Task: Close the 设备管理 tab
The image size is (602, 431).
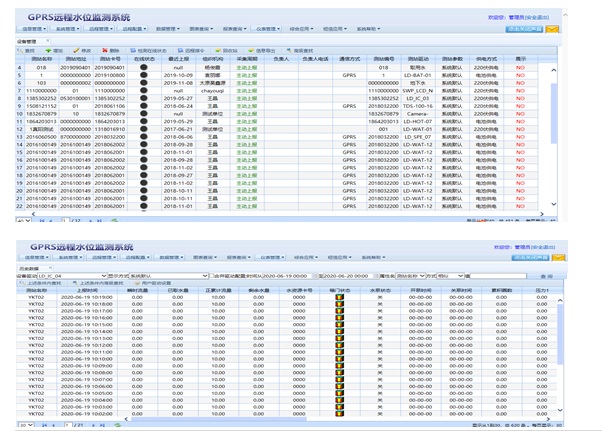Action: [48, 40]
